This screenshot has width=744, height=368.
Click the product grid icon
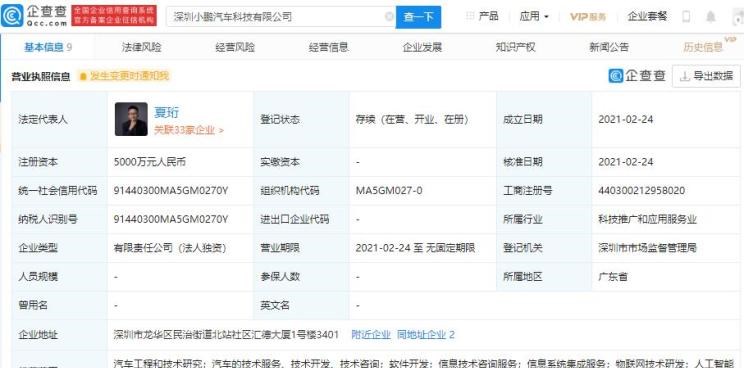470,16
